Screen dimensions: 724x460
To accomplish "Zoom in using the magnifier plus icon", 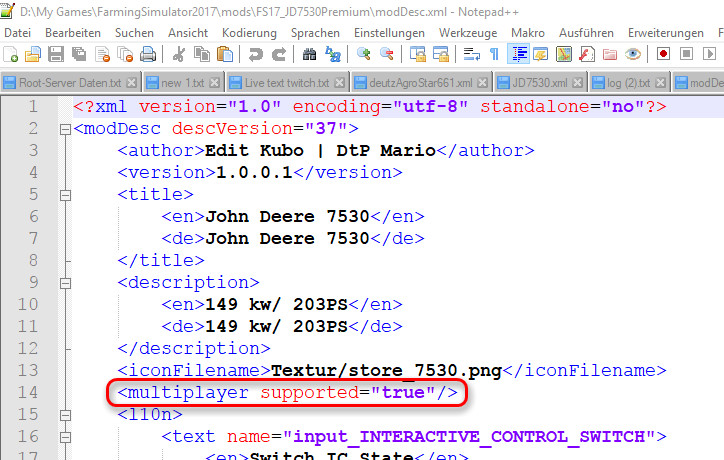I will (364, 54).
